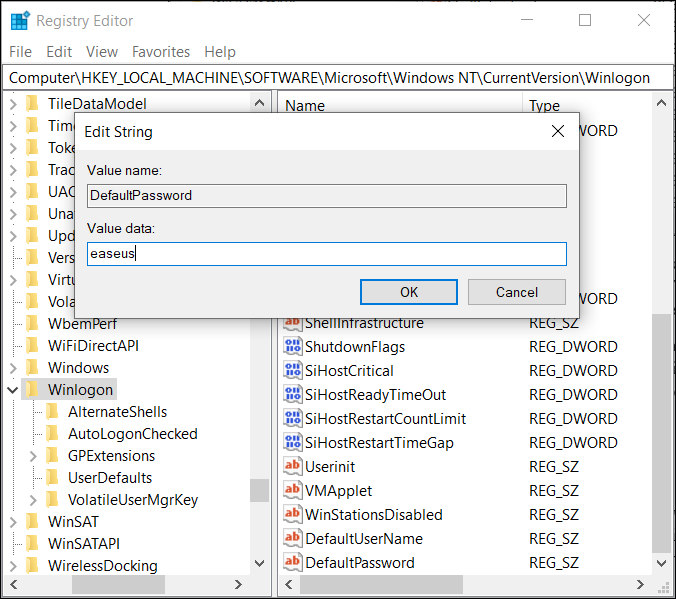Click the VolatileUserMgrKey folder icon
The image size is (676, 599).
pos(52,499)
